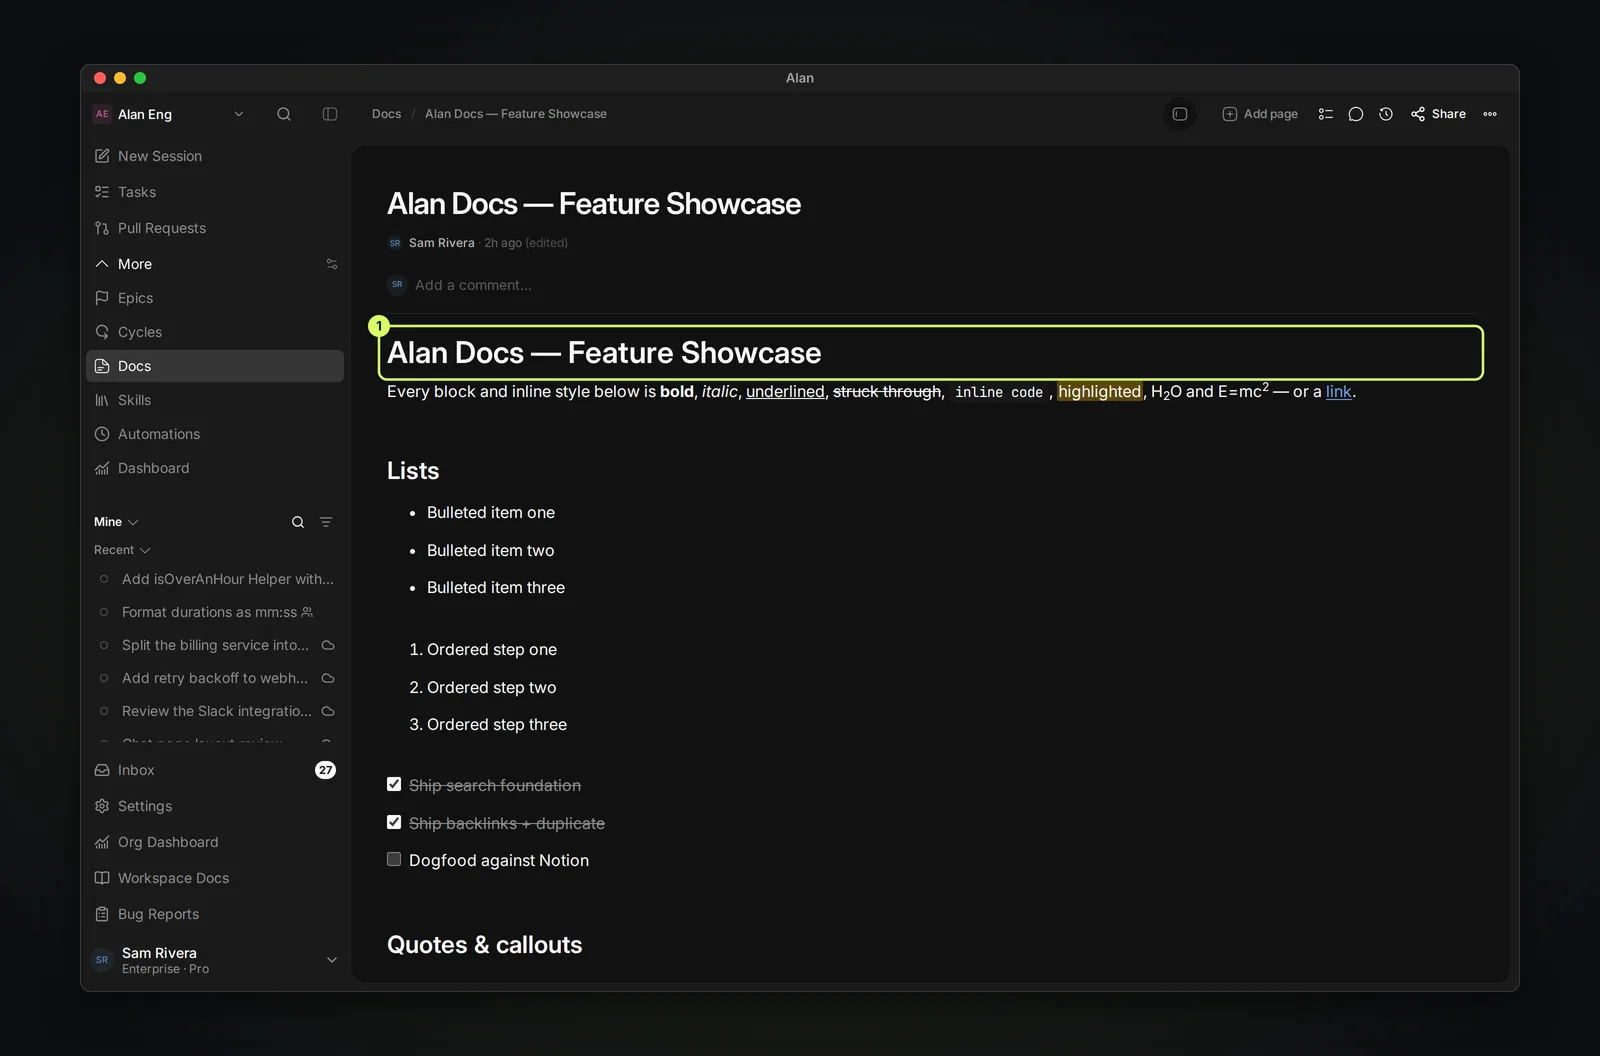The width and height of the screenshot is (1600, 1056).
Task: Select Automations in the sidebar
Action: (215, 434)
